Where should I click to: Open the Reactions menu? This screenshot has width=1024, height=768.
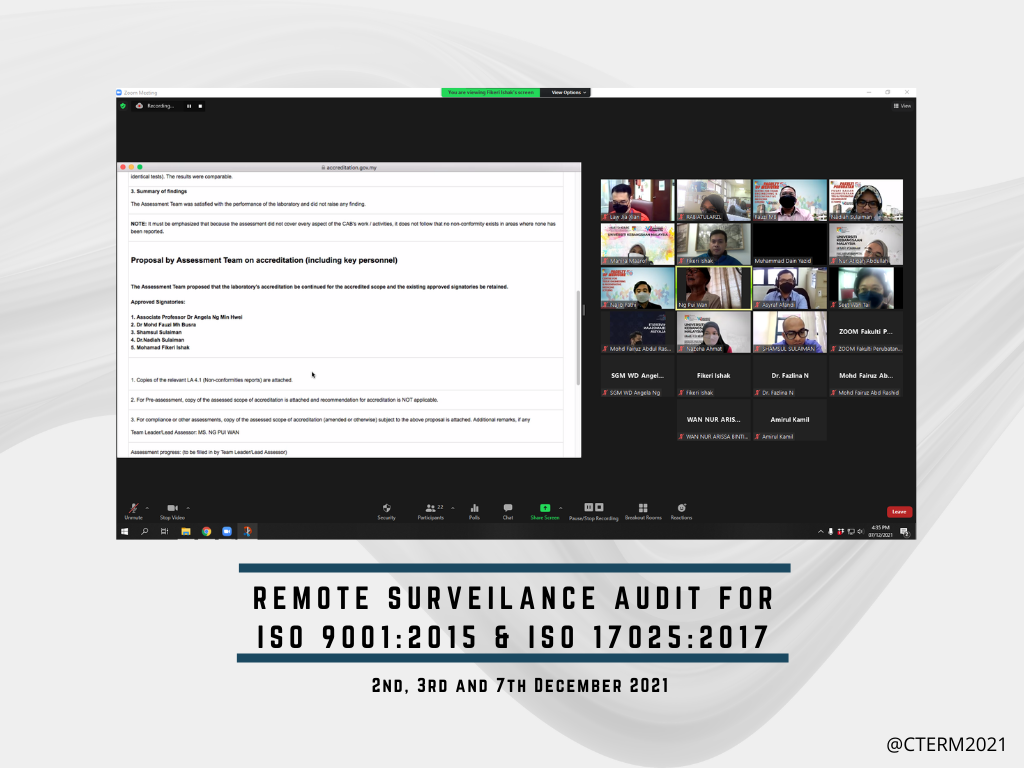coord(681,509)
